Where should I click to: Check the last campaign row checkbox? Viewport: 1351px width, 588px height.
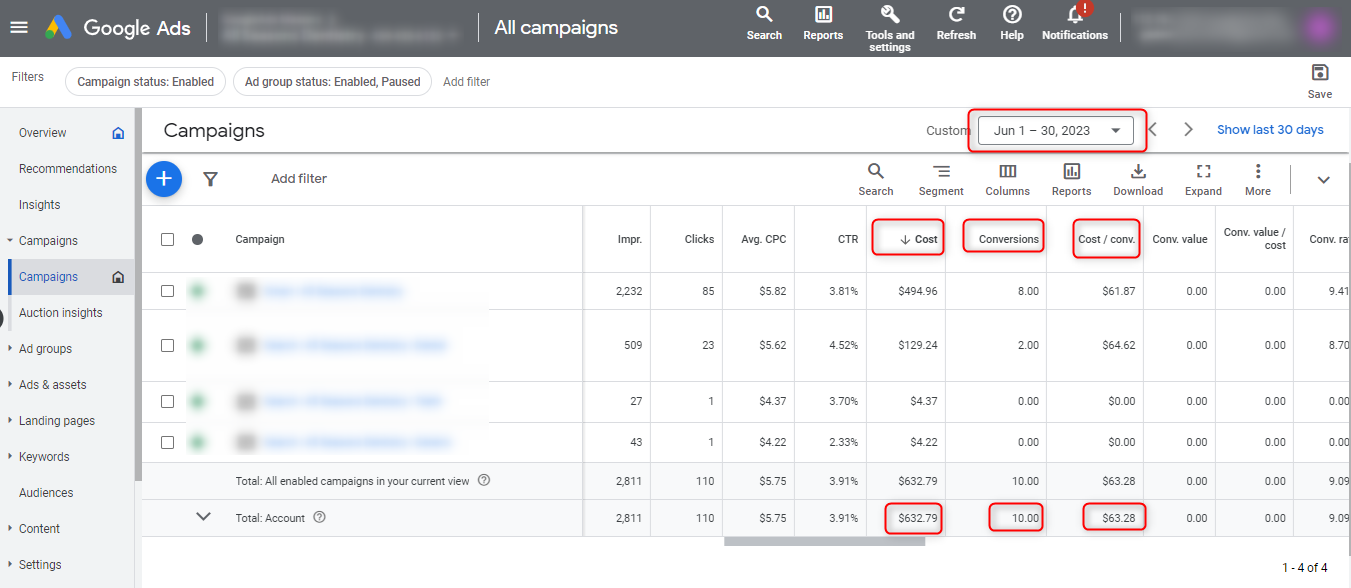pyautogui.click(x=168, y=442)
